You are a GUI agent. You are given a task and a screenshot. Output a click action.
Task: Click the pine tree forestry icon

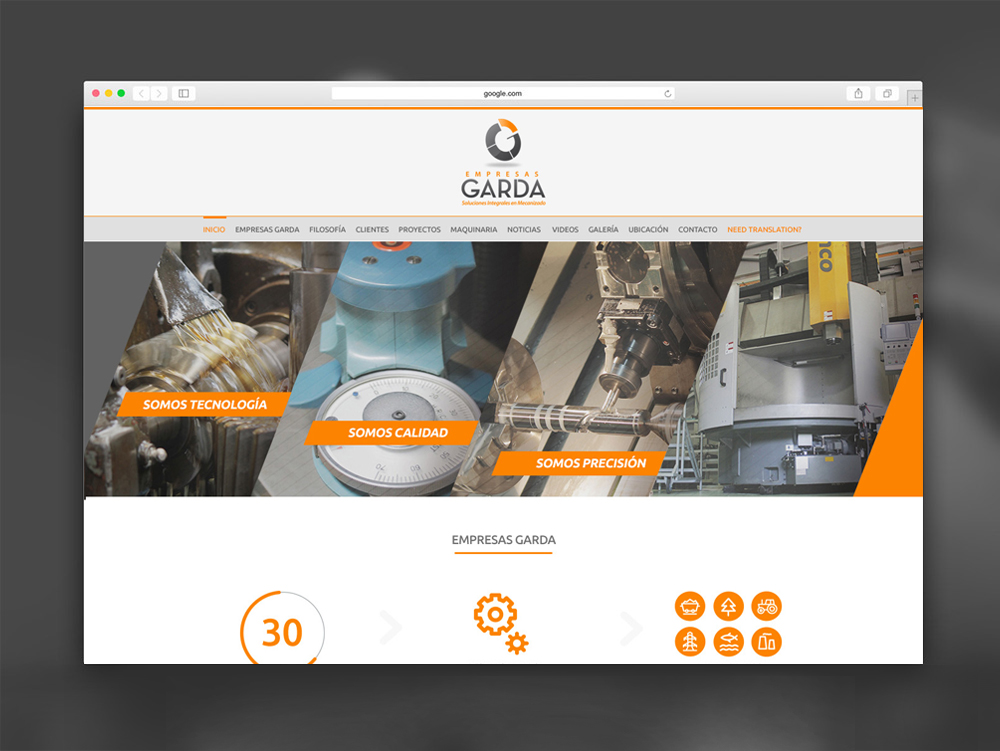(x=728, y=606)
